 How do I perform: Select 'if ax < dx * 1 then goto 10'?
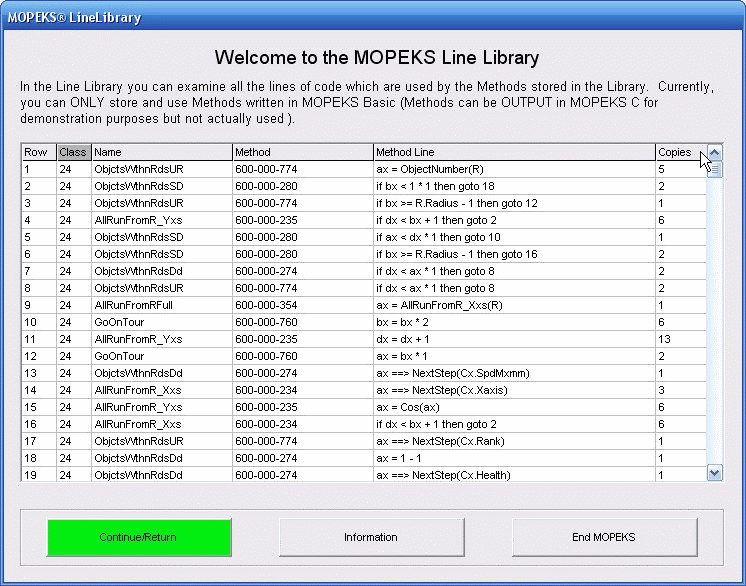point(514,237)
